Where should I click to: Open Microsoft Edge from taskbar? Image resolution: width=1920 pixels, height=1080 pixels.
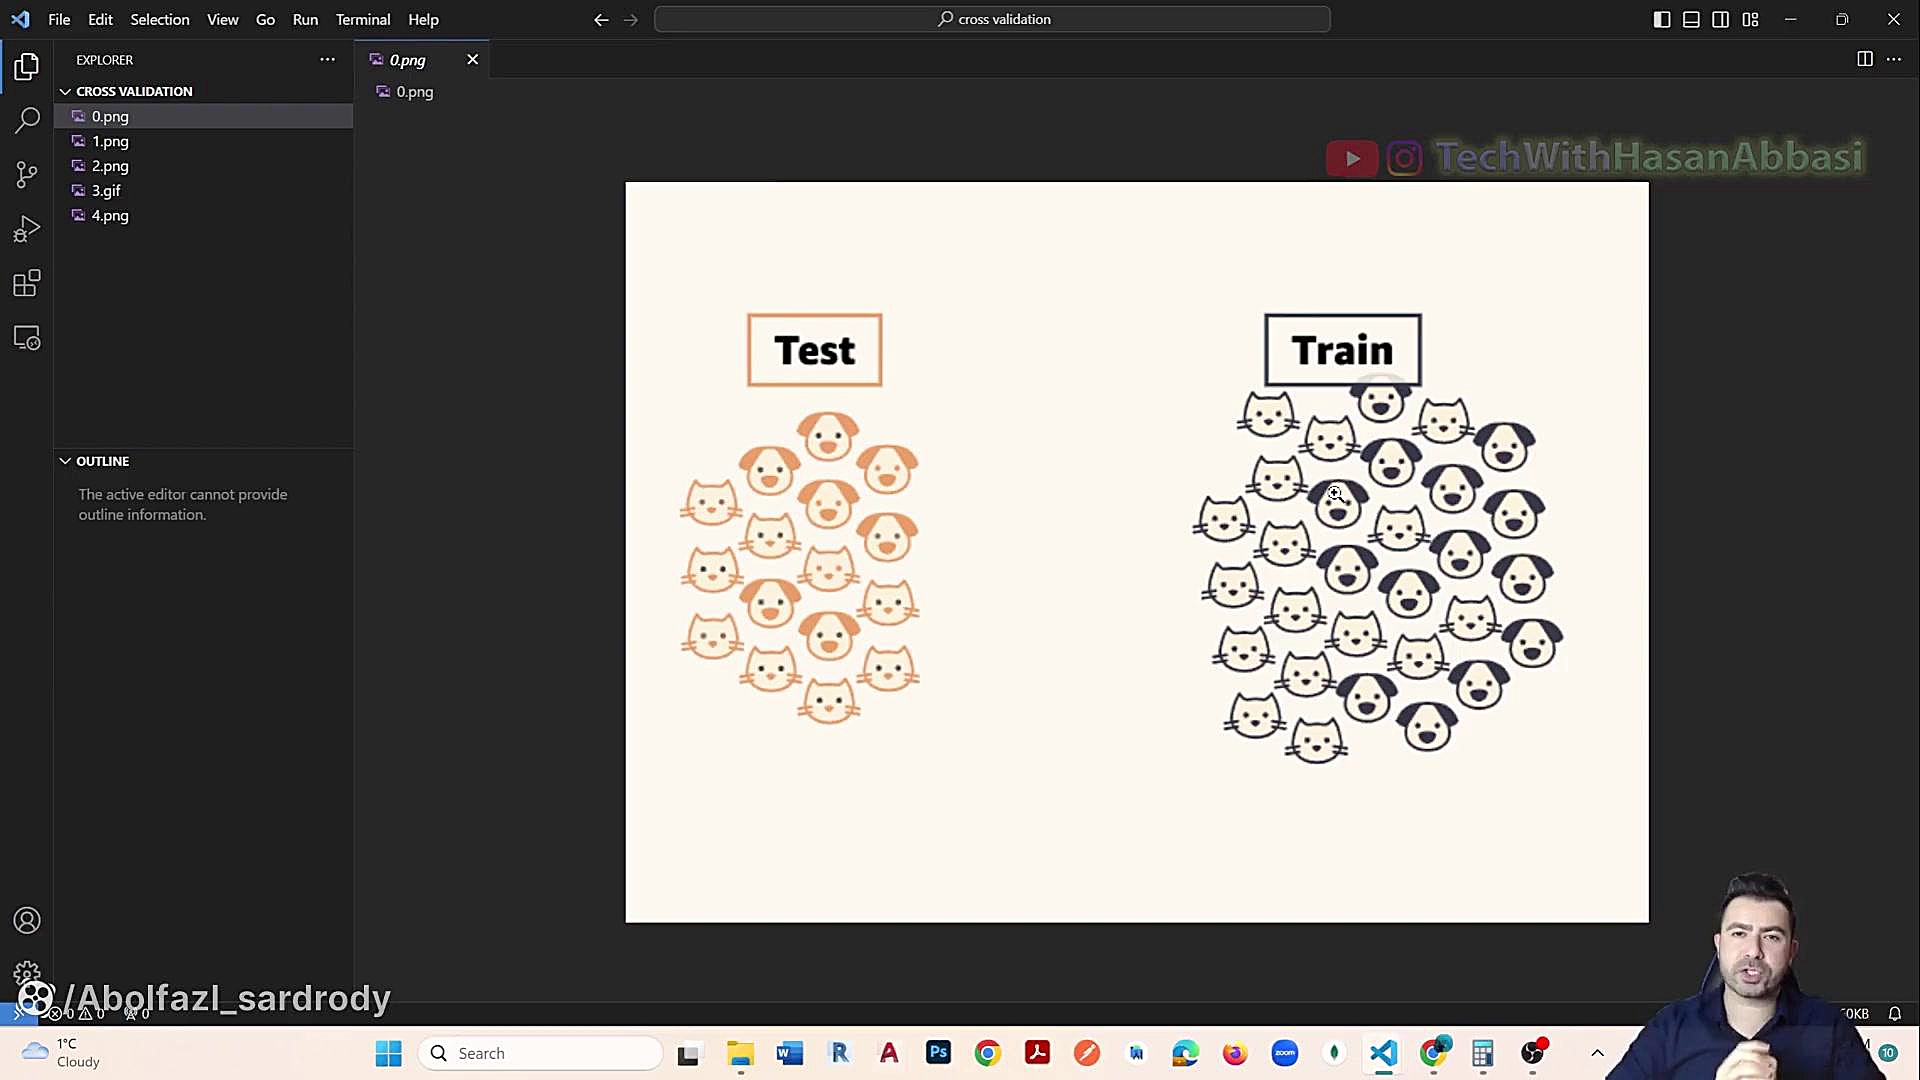1186,1053
